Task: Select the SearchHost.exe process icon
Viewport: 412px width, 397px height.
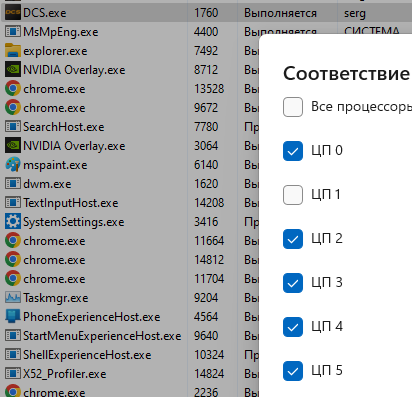Action: pyautogui.click(x=13, y=127)
